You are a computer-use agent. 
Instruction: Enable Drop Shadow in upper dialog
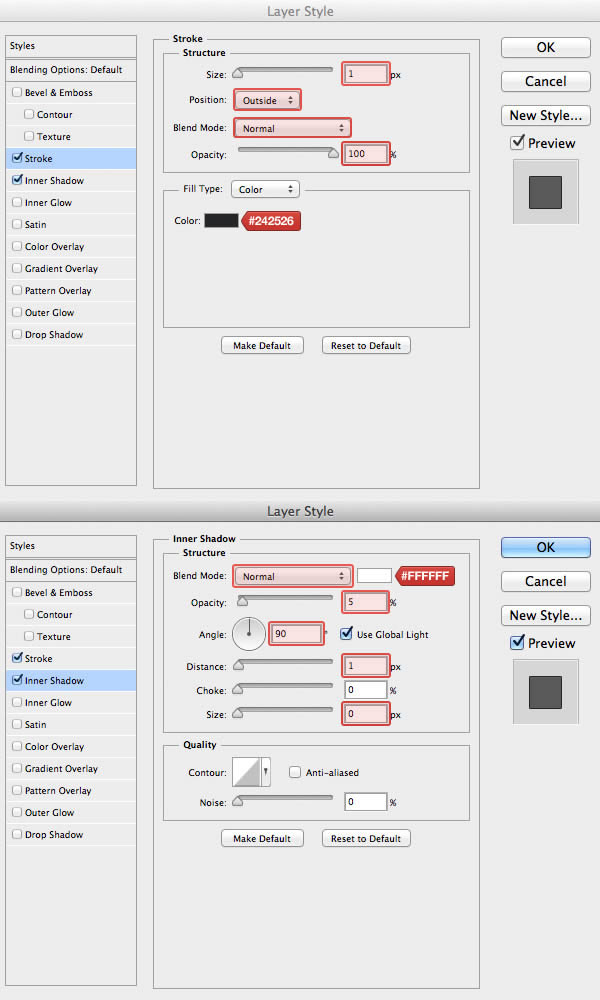click(17, 334)
